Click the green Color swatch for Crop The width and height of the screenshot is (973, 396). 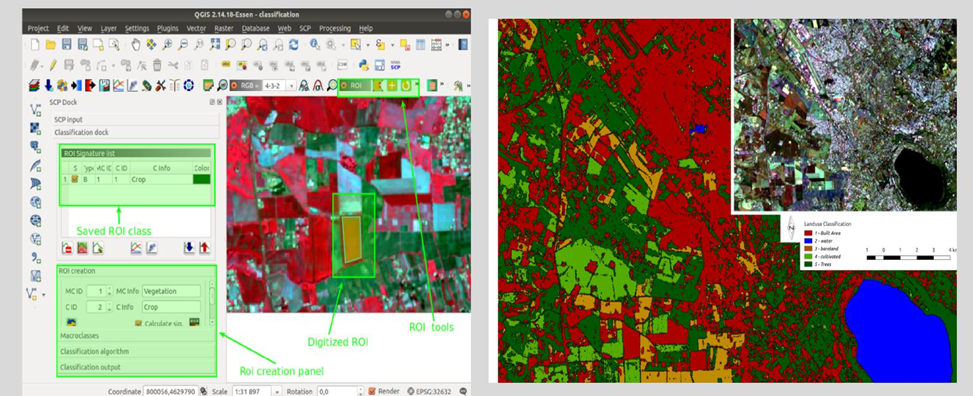(202, 179)
